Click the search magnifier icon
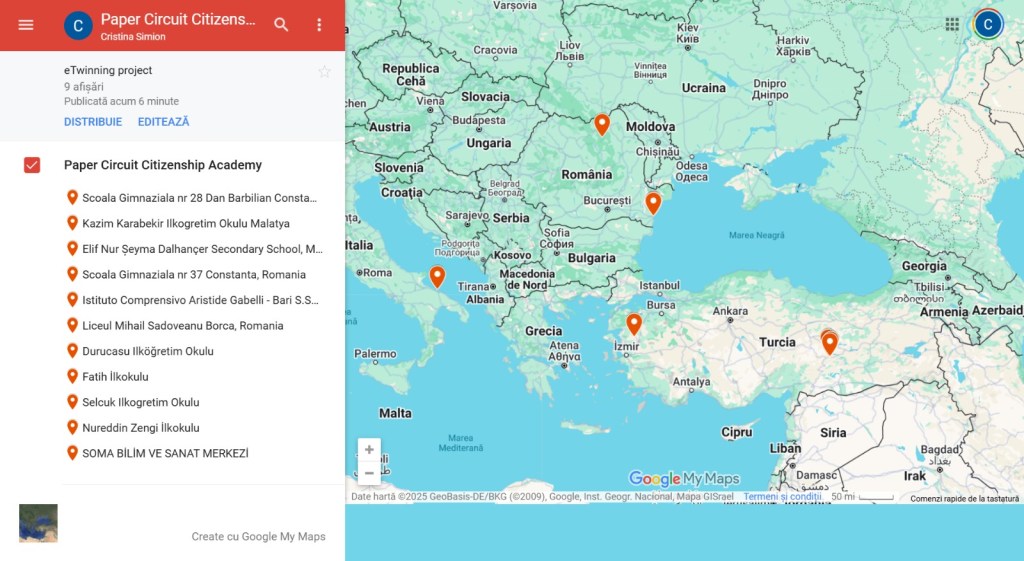1024x561 pixels. point(282,25)
